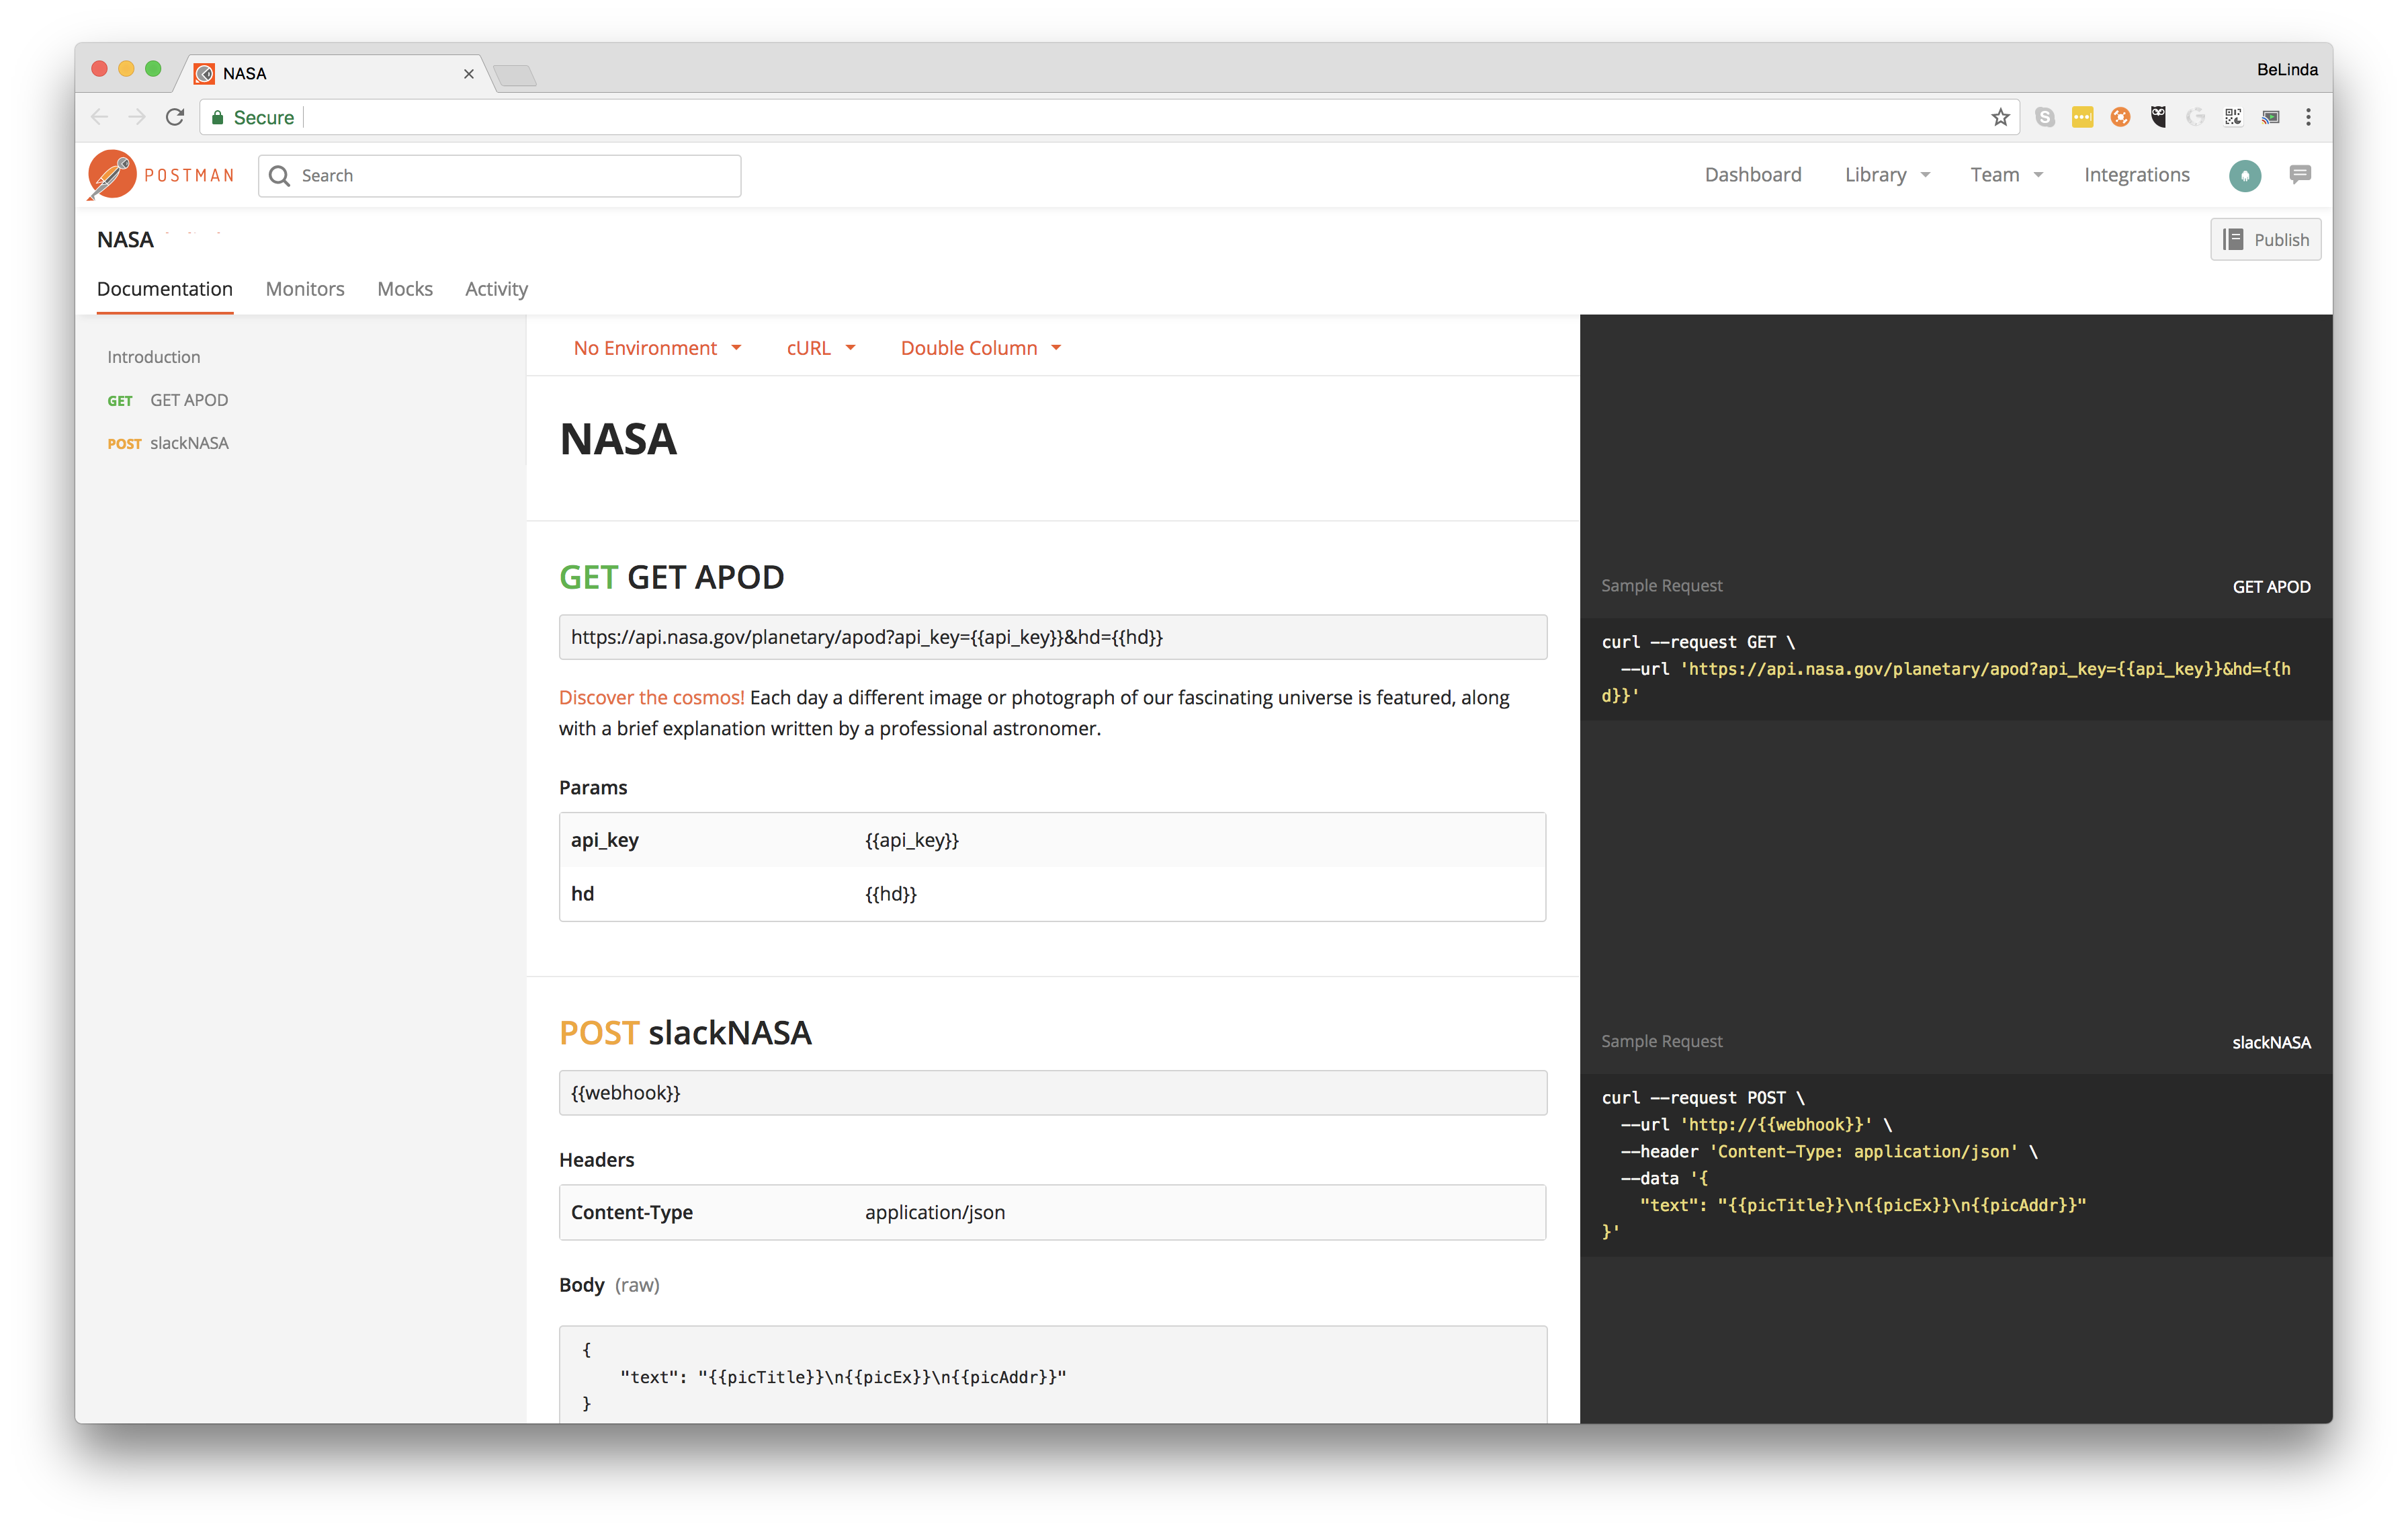Screen dimensions: 2408x1531
Task: Click the cast screen extension icon
Action: (x=2271, y=117)
